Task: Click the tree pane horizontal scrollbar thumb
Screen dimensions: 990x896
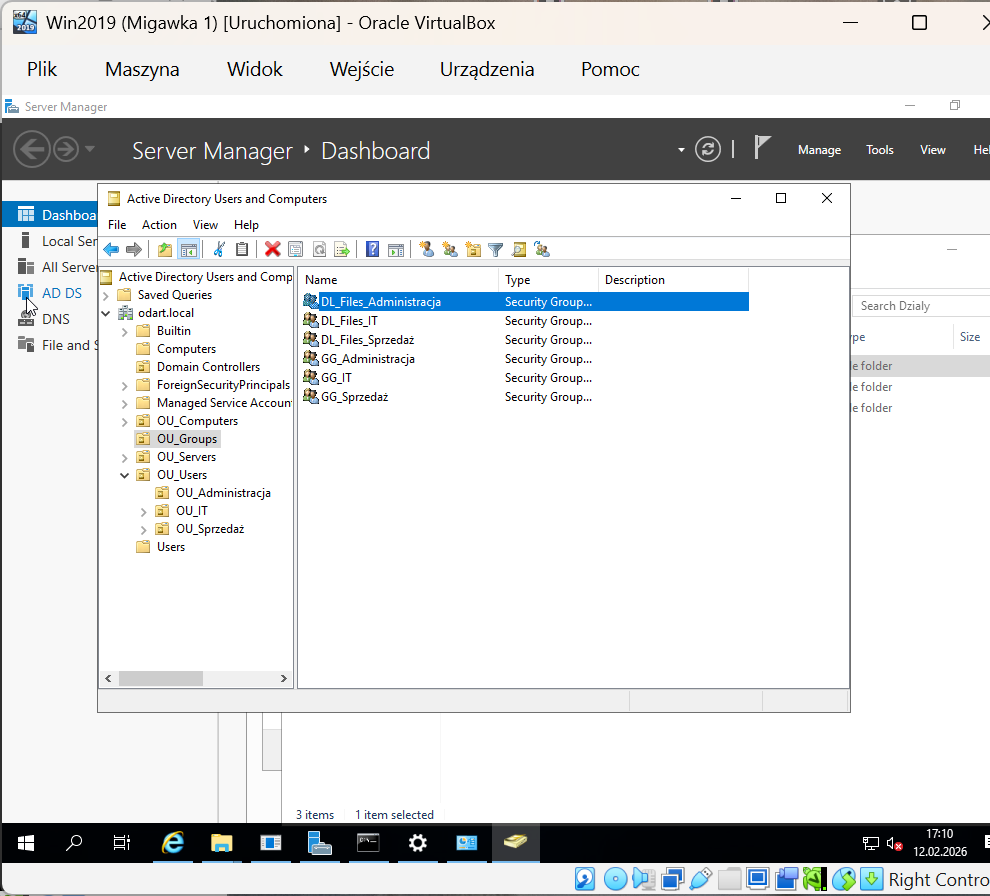Action: (160, 678)
